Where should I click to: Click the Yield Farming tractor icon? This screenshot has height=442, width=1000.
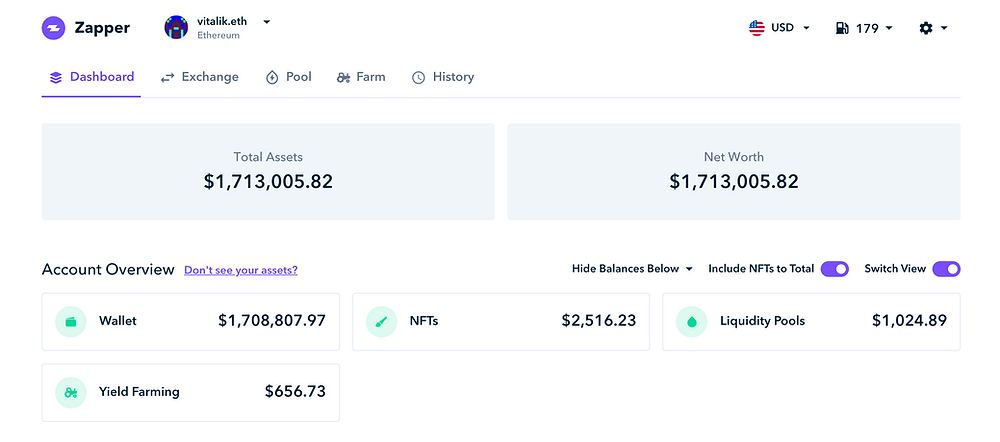(x=71, y=392)
